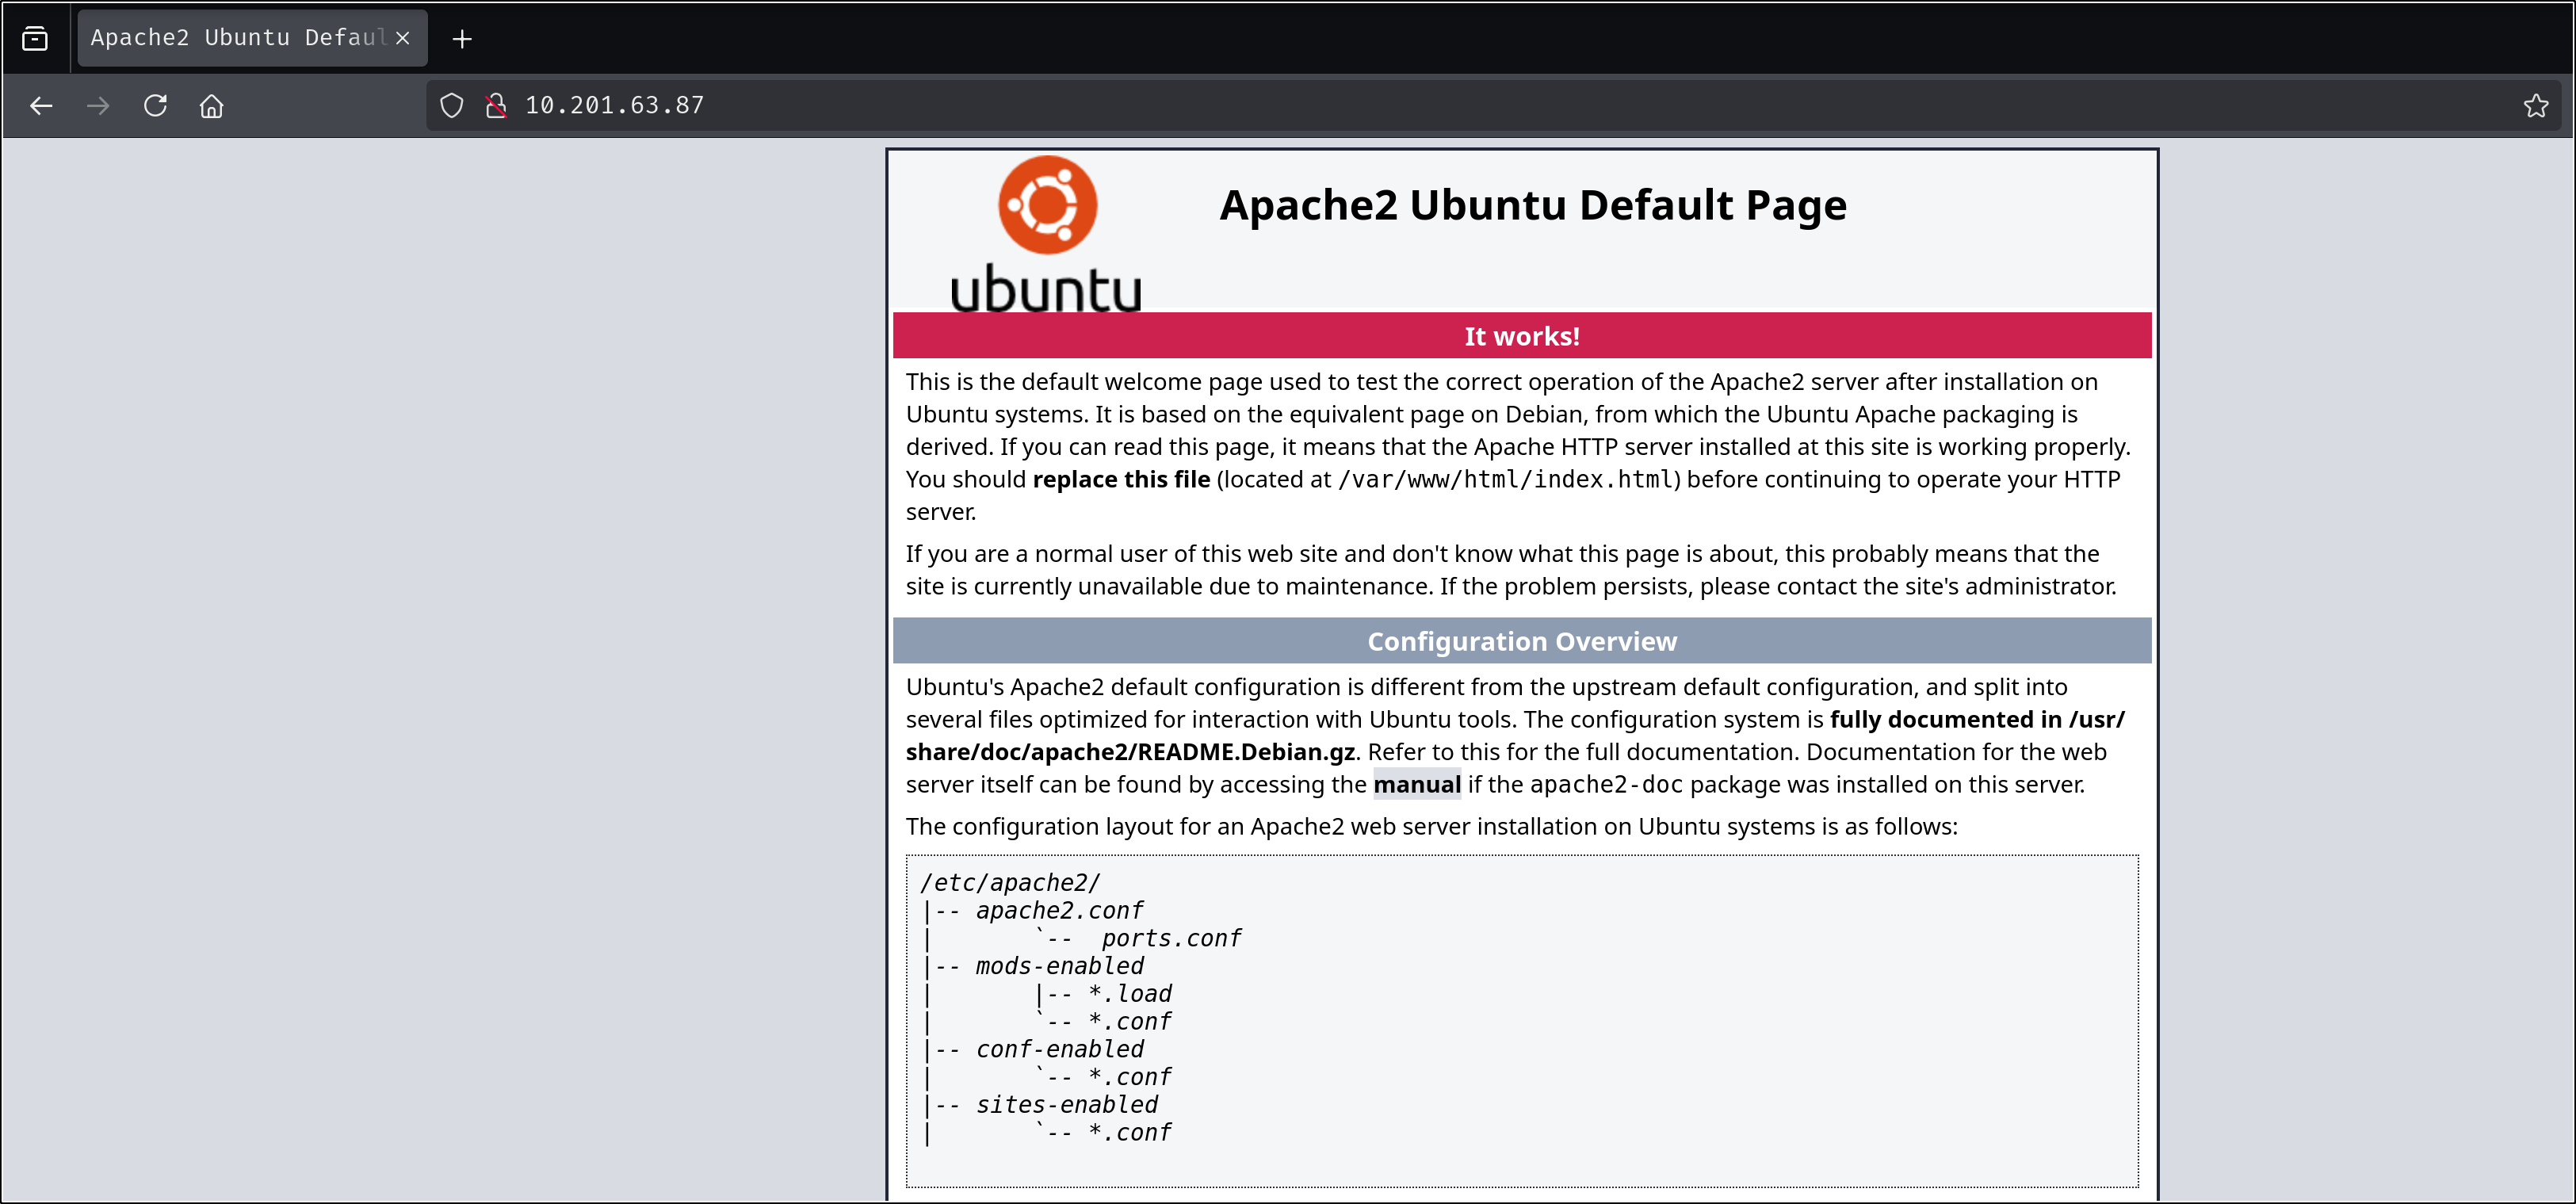Open a new tab with plus button
The width and height of the screenshot is (2576, 1204).
coord(462,39)
